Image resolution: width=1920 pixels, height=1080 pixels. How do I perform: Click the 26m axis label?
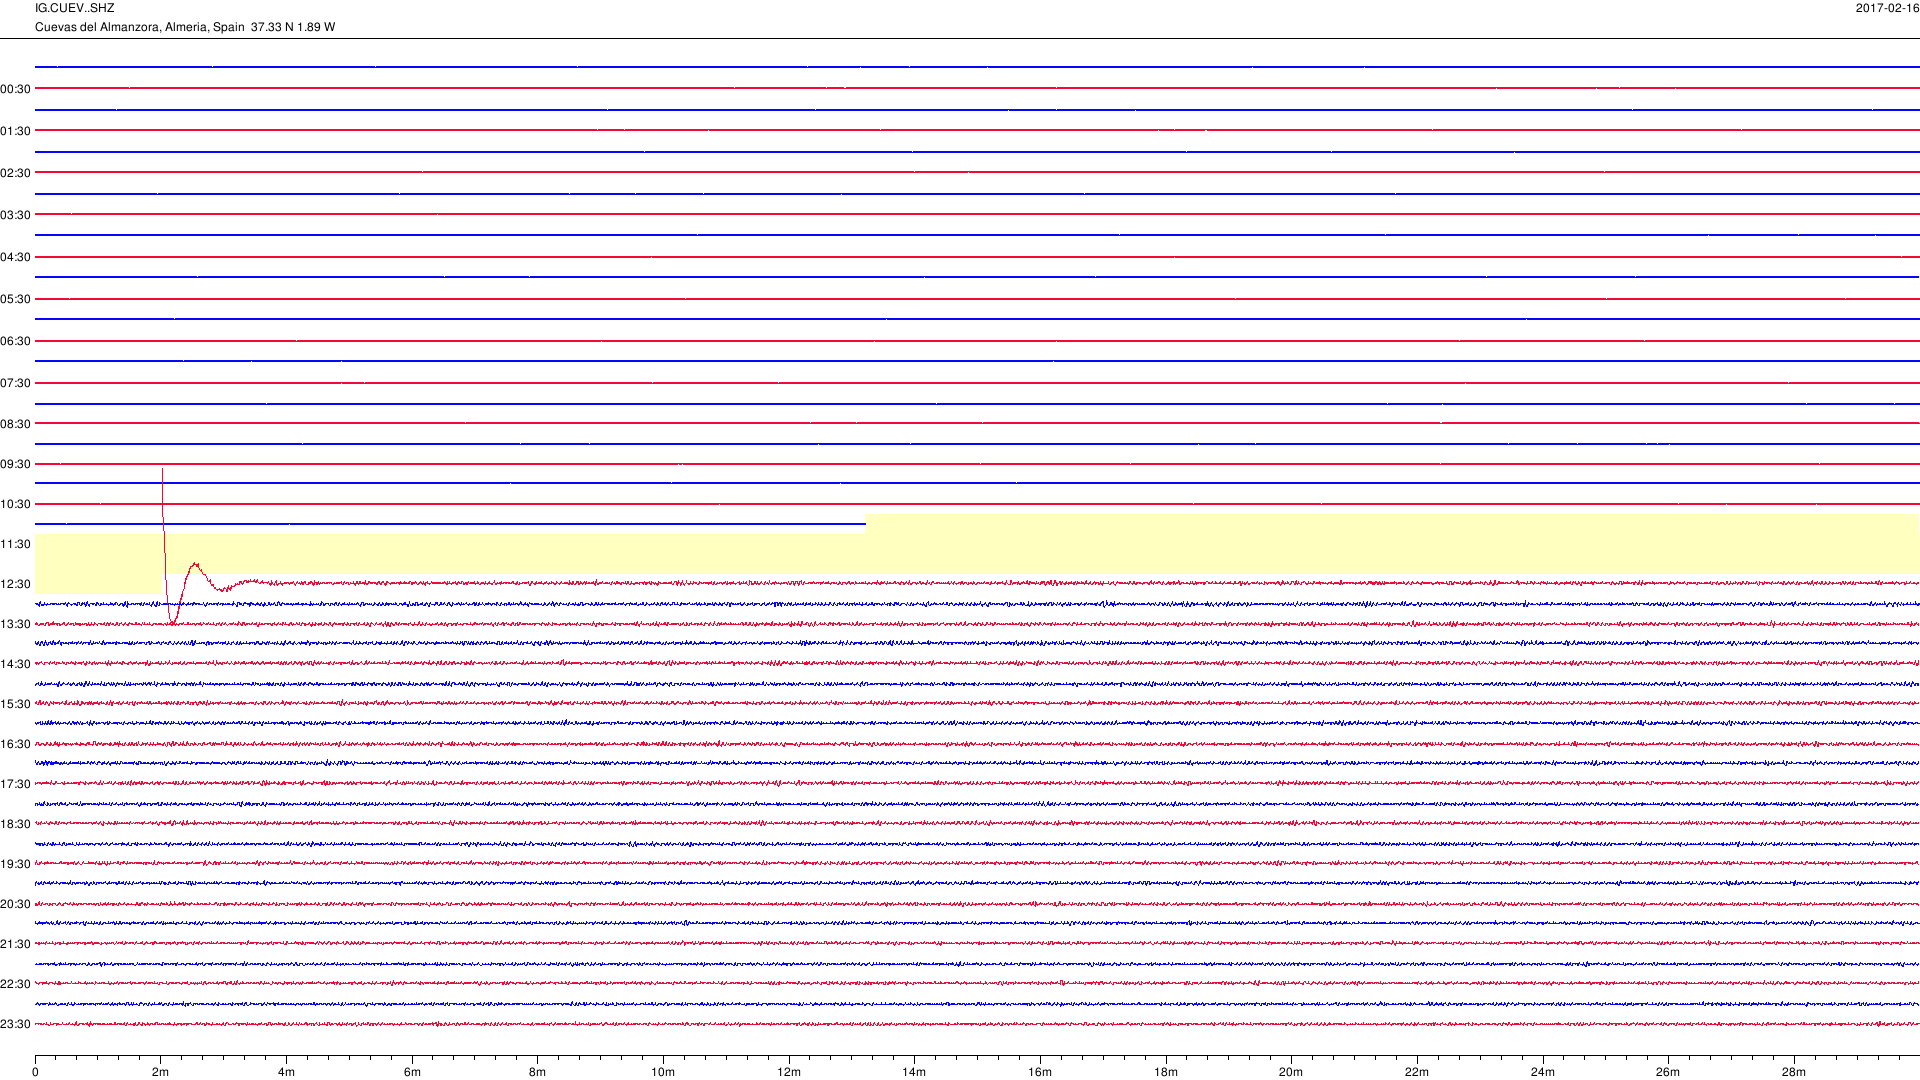(1668, 1072)
